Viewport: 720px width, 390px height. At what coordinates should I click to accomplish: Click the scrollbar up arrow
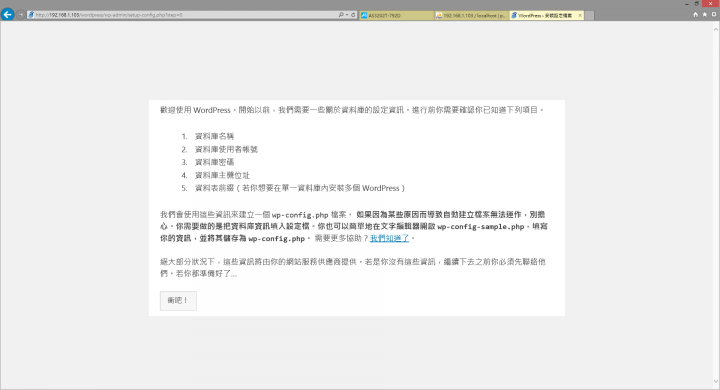(716, 29)
